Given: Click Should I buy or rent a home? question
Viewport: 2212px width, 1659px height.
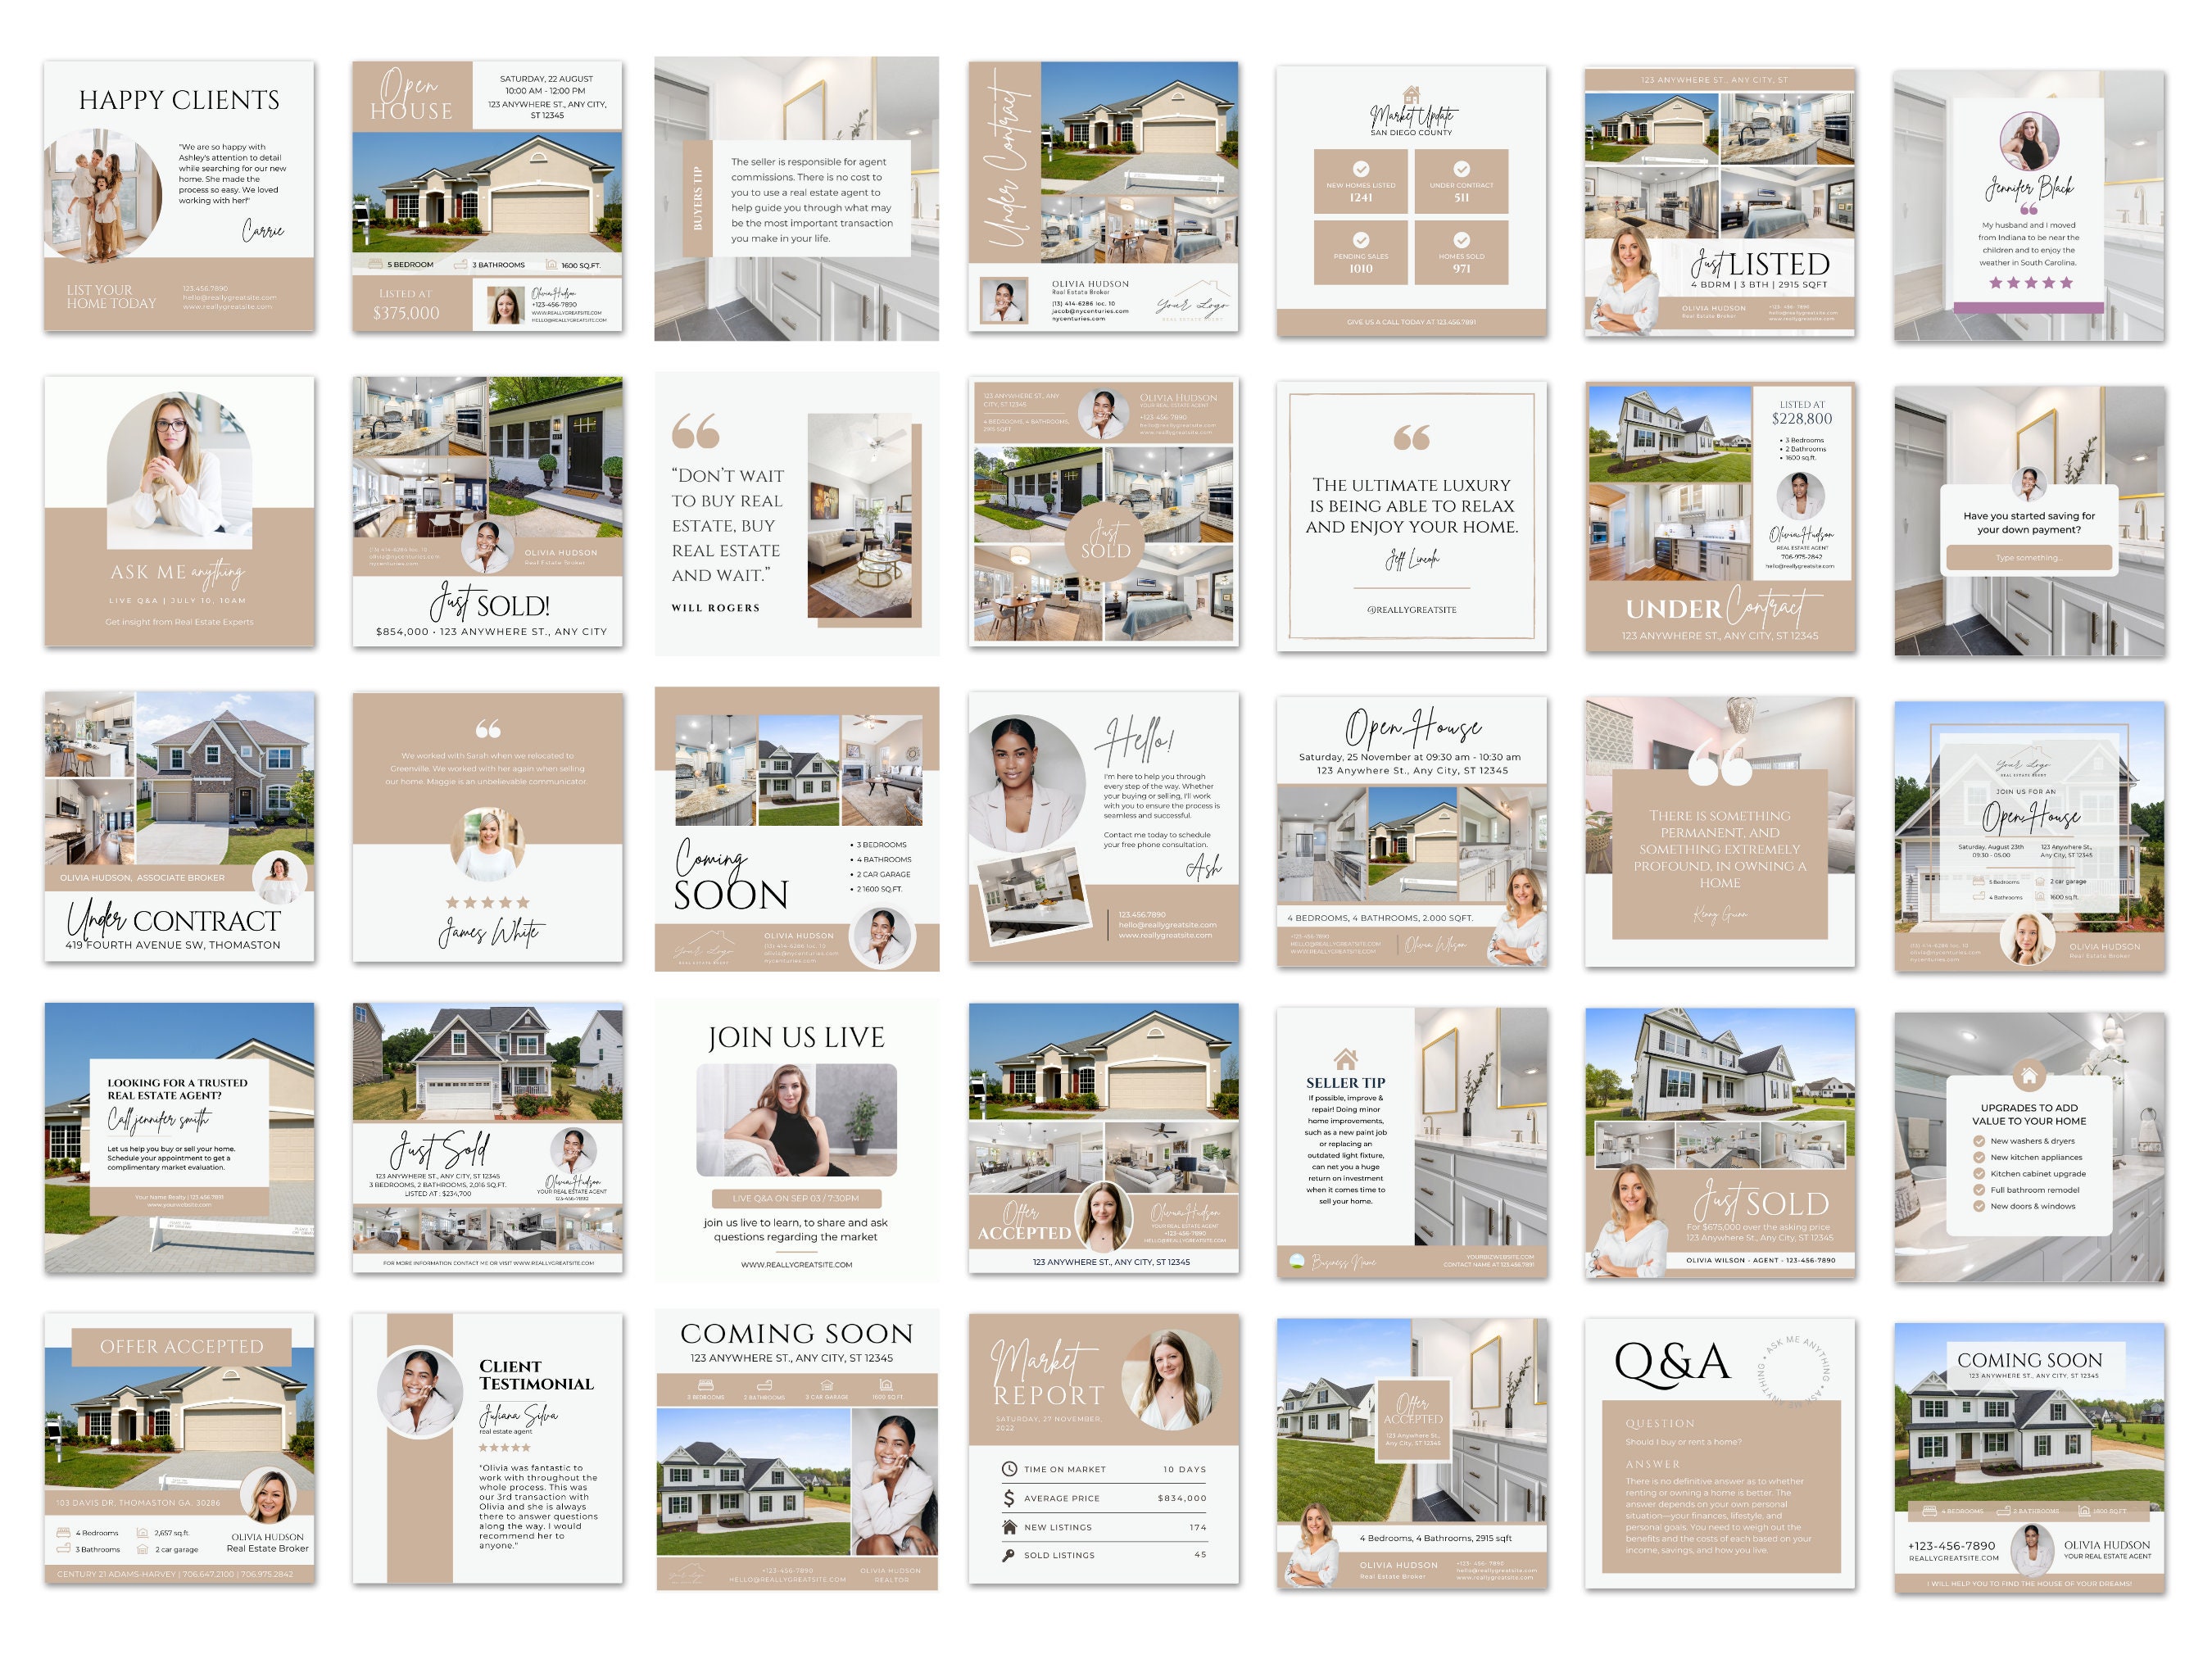Looking at the screenshot, I should click(x=1683, y=1442).
